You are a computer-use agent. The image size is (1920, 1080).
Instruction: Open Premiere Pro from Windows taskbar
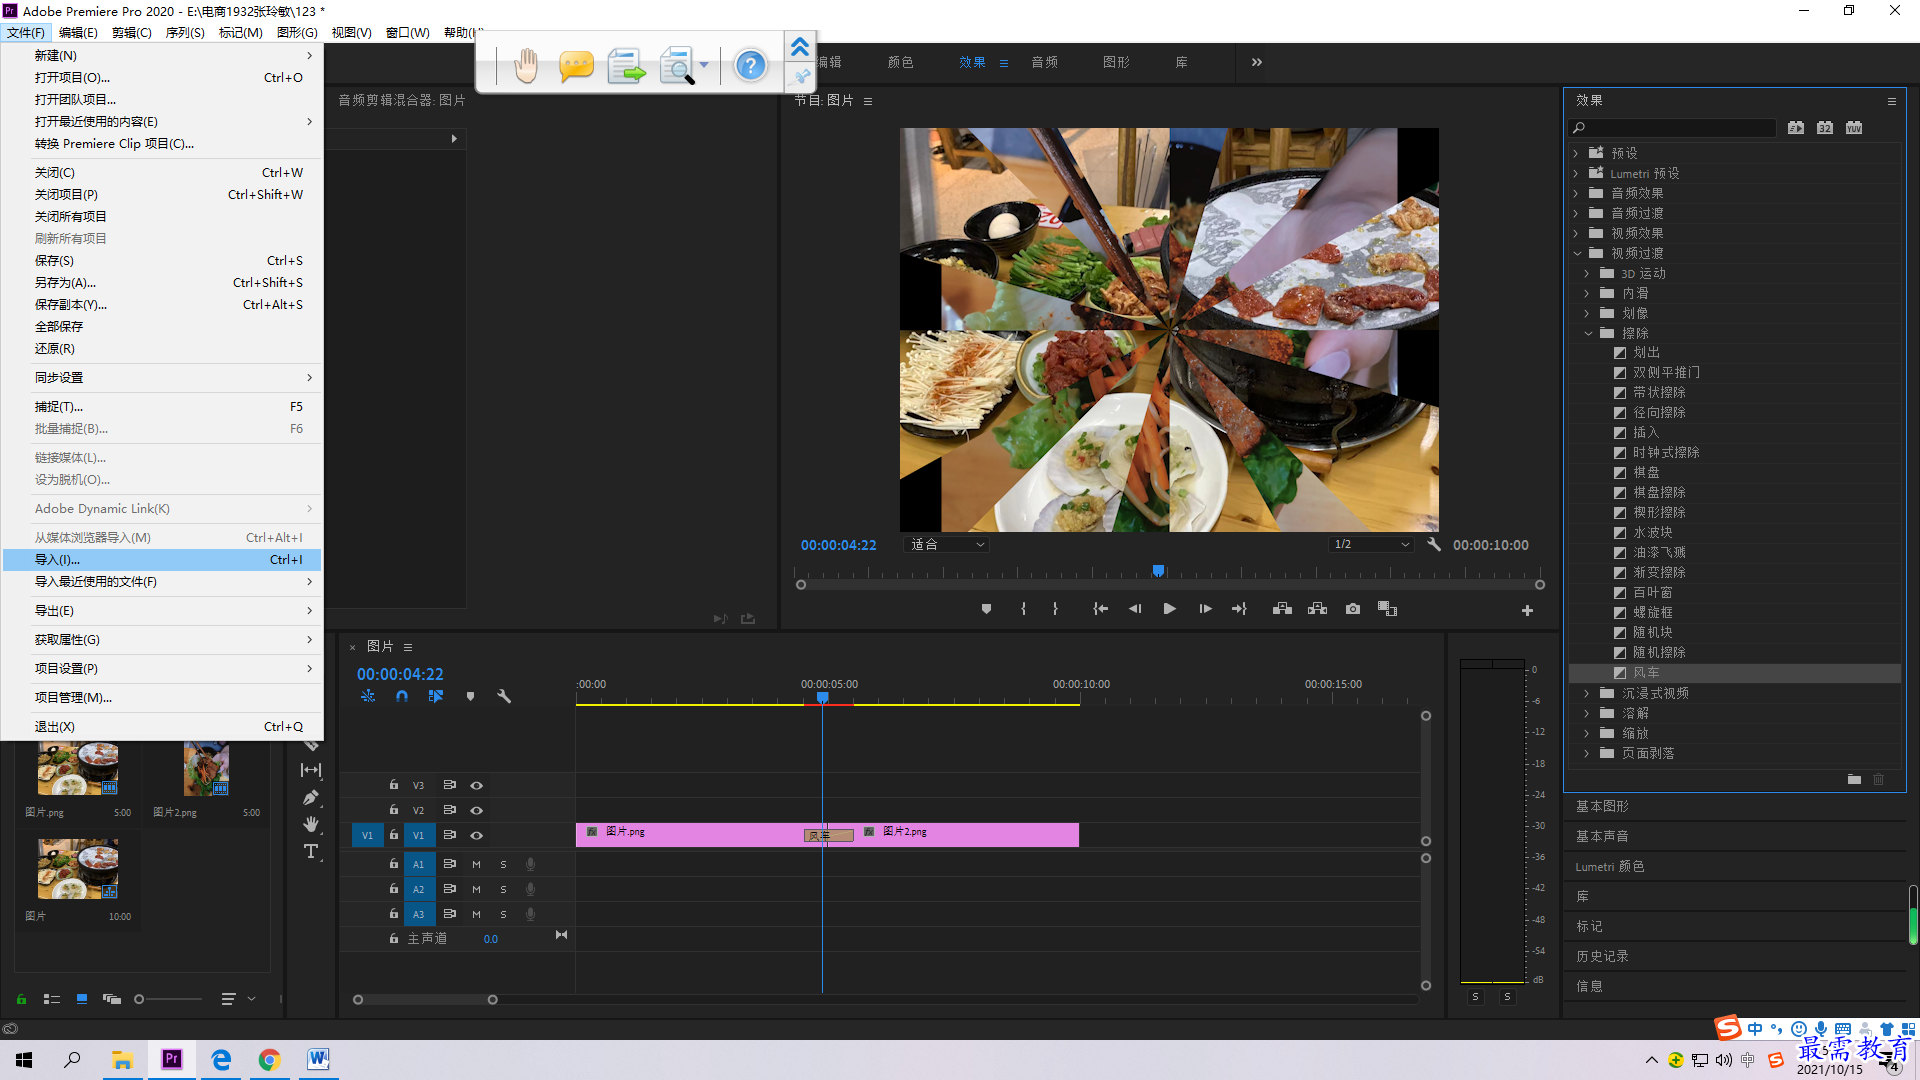click(x=172, y=1059)
